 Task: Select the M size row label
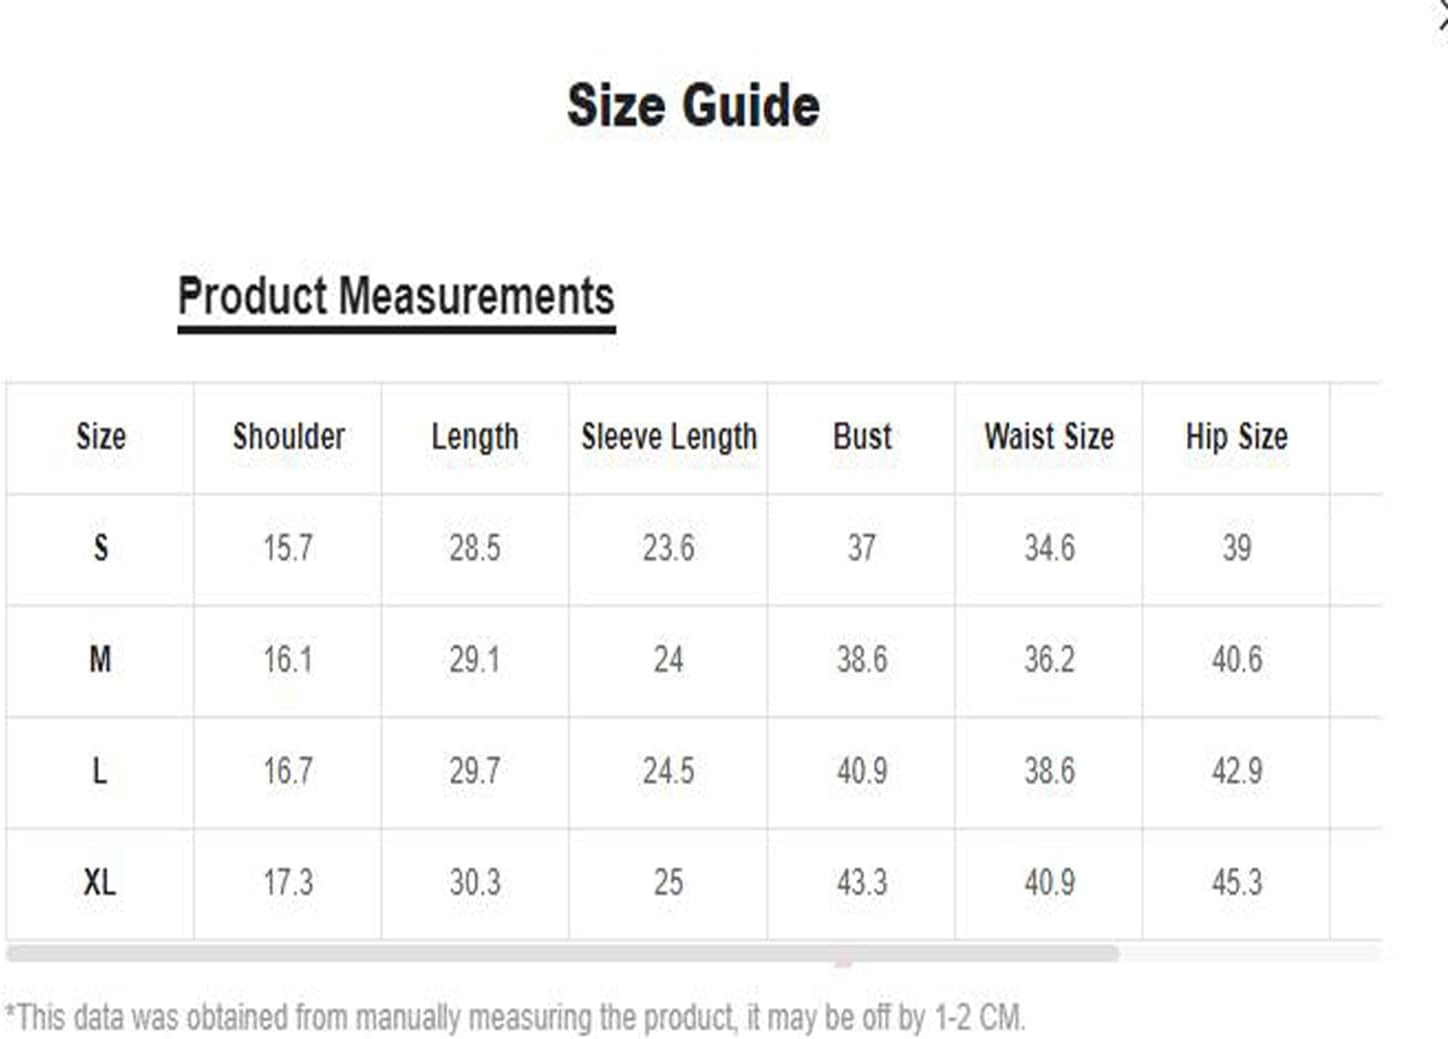[x=100, y=660]
